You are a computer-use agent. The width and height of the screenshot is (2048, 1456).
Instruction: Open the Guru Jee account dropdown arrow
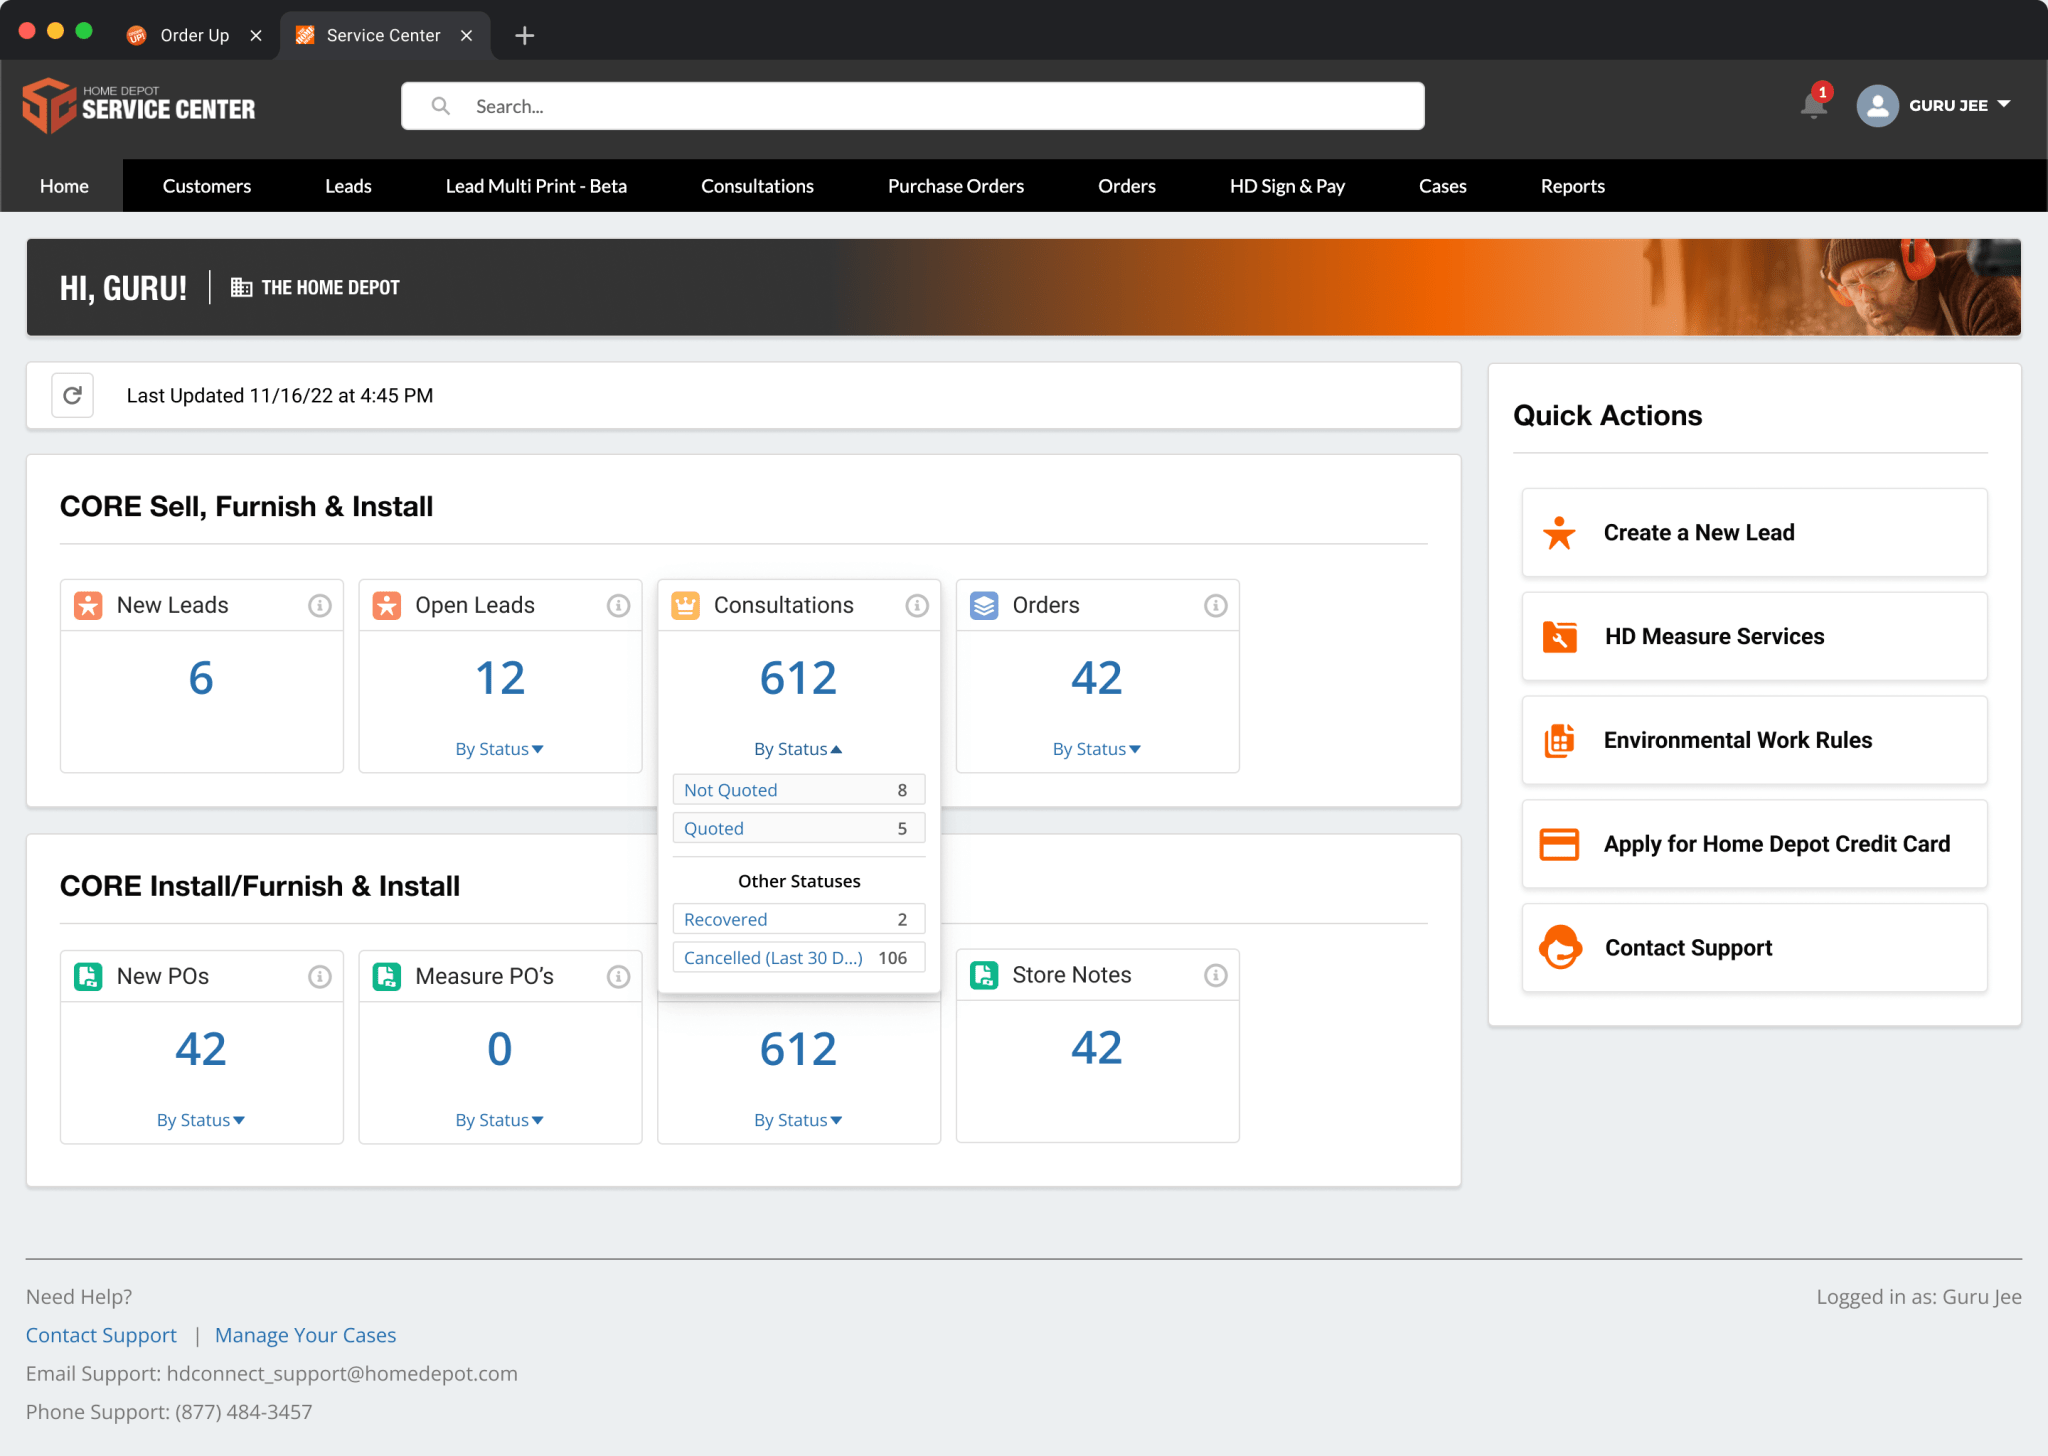tap(2003, 105)
